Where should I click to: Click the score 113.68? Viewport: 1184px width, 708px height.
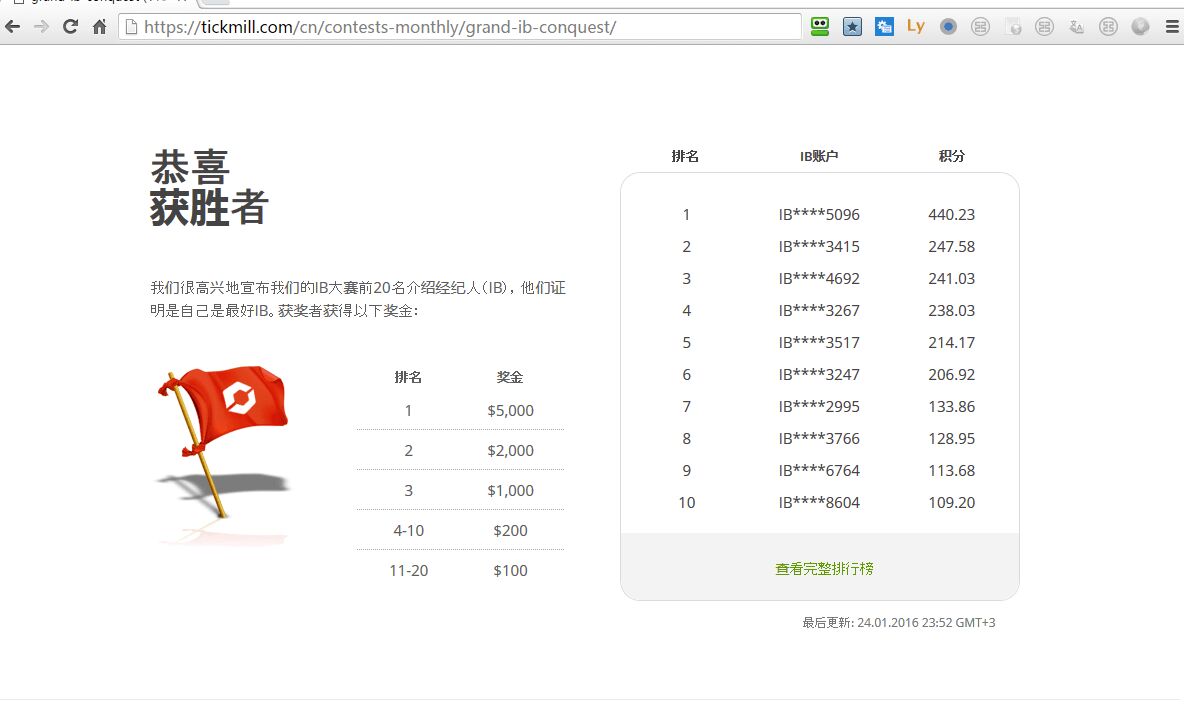pyautogui.click(x=951, y=470)
